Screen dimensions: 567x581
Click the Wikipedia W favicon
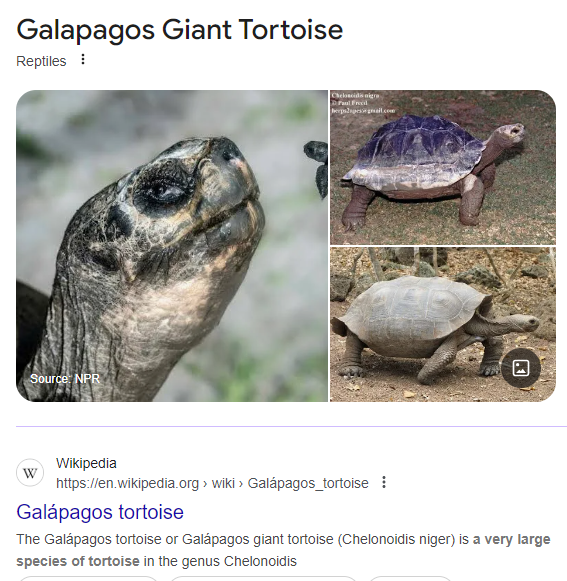30,473
